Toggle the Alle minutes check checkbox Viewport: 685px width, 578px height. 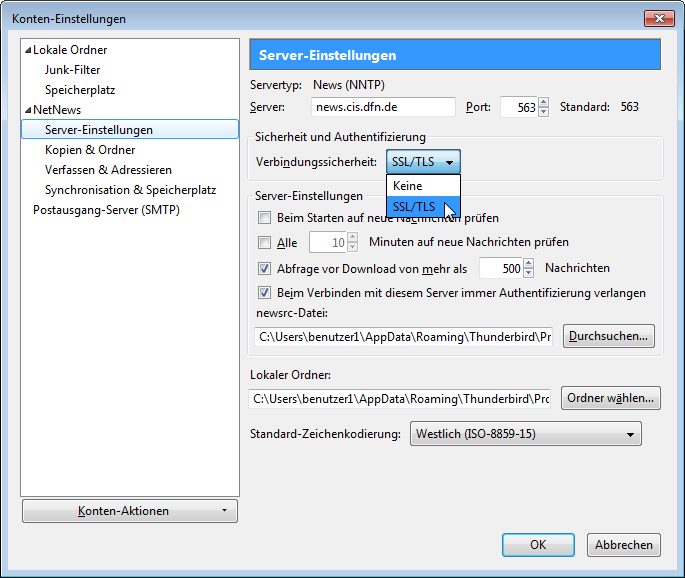[265, 242]
